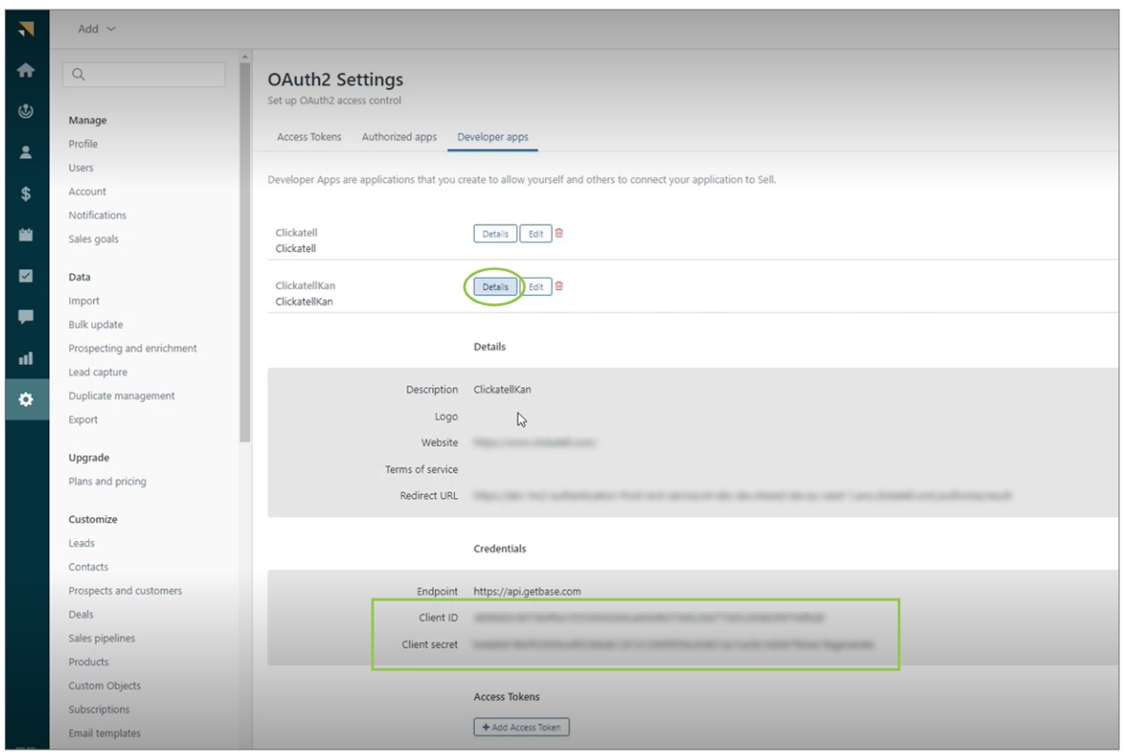This screenshot has width=1124, height=756.
Task: Open the chat bubble icon in sidebar
Action: point(26,317)
